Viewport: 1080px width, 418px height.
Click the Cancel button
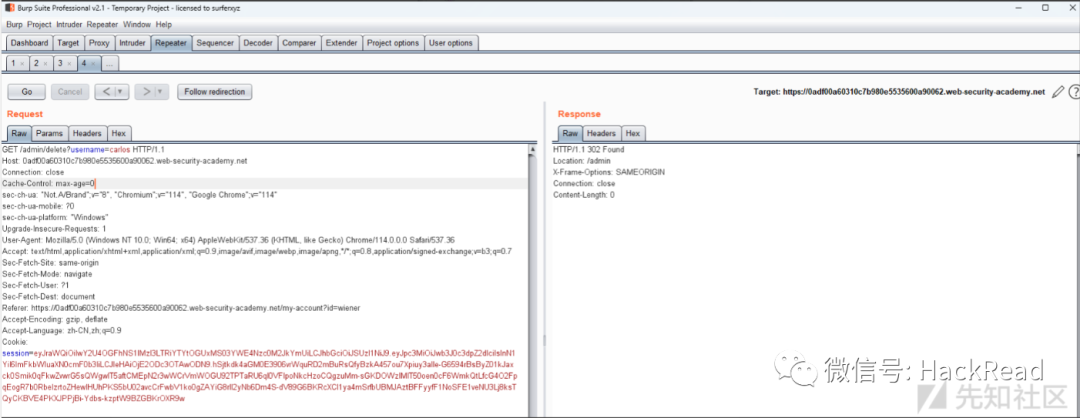(70, 92)
